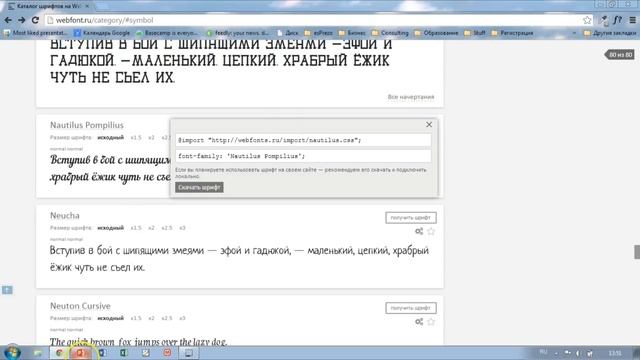
Task: Click the f? font extension icon
Action: coord(618,20)
